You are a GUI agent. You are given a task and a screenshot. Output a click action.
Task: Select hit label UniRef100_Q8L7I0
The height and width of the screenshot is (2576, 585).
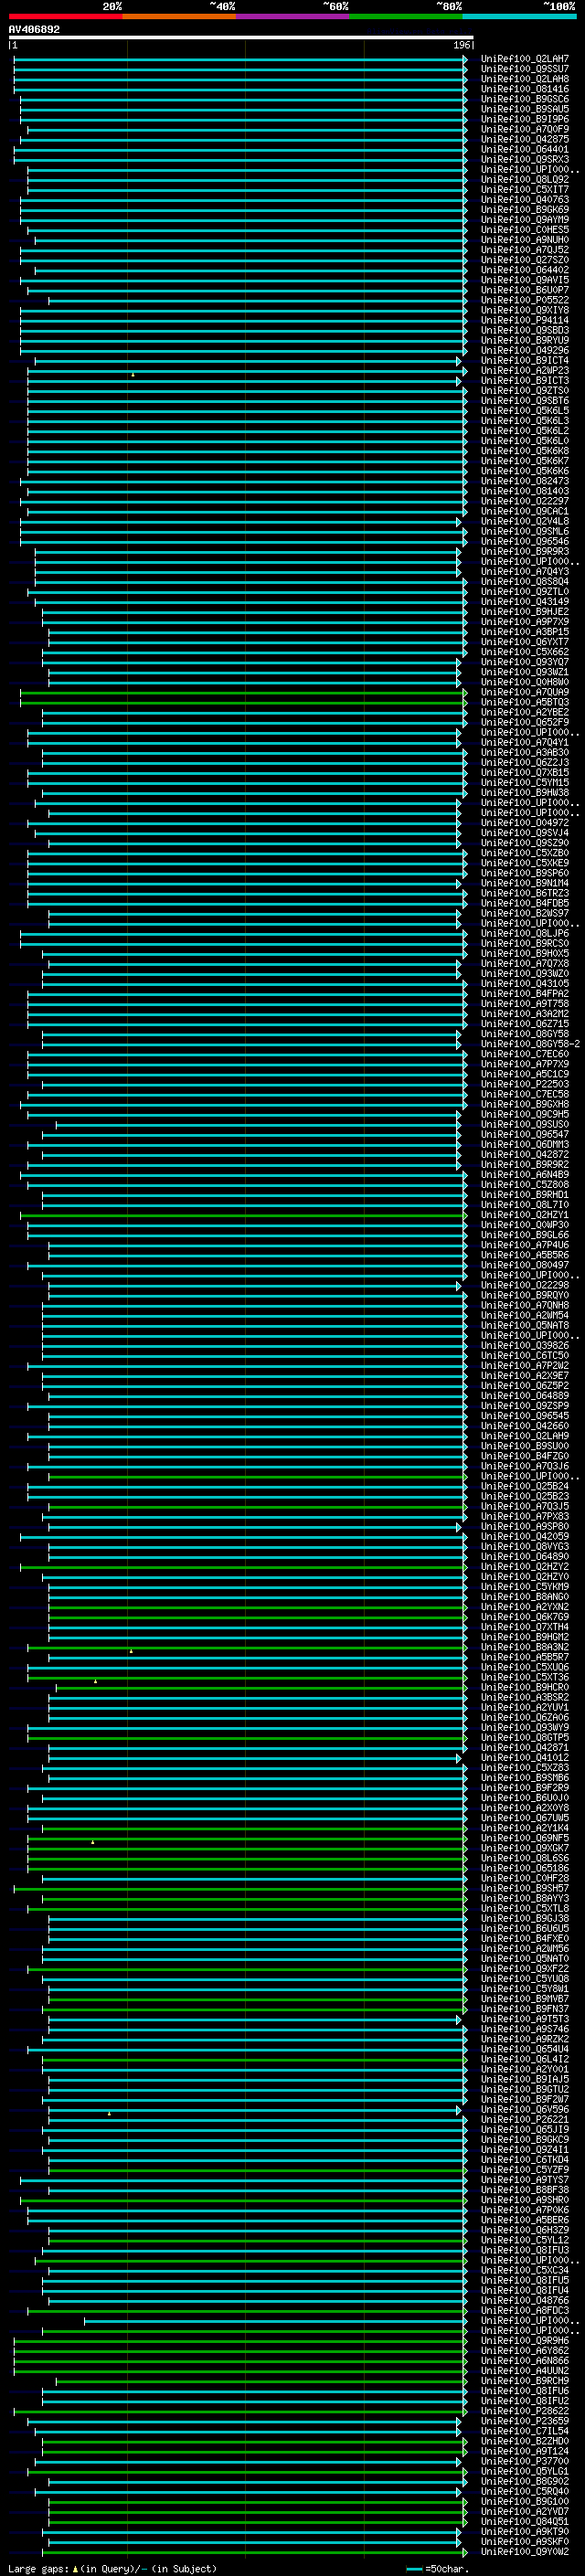point(525,1206)
